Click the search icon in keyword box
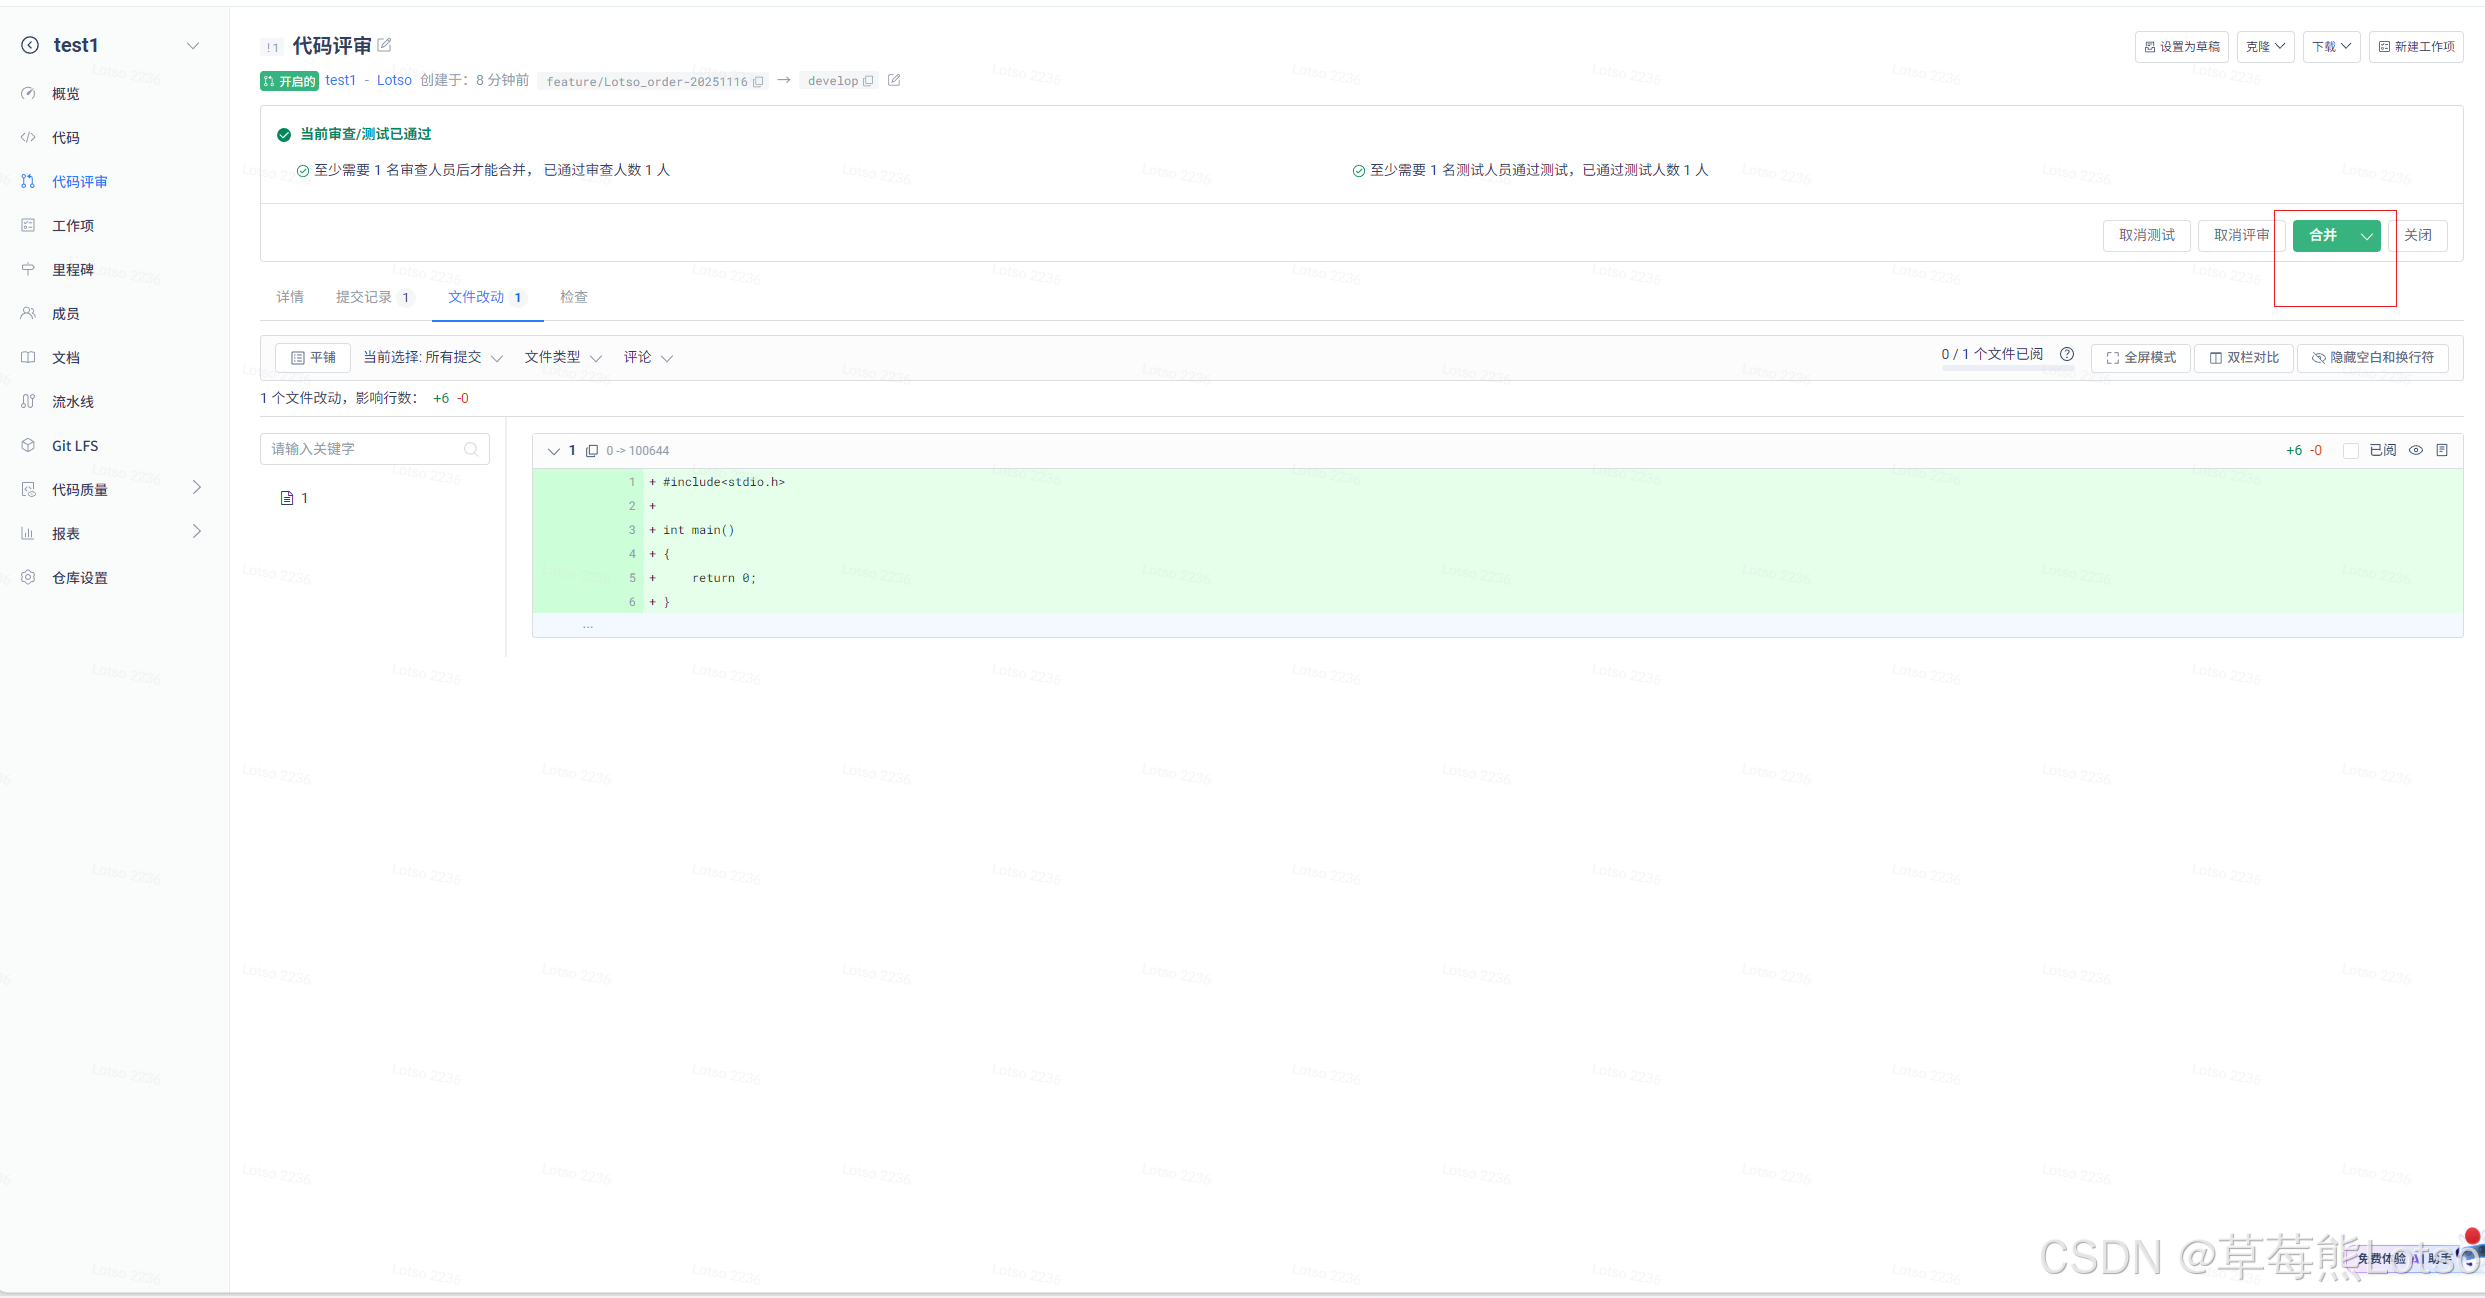The height and width of the screenshot is (1298, 2485). (x=471, y=450)
